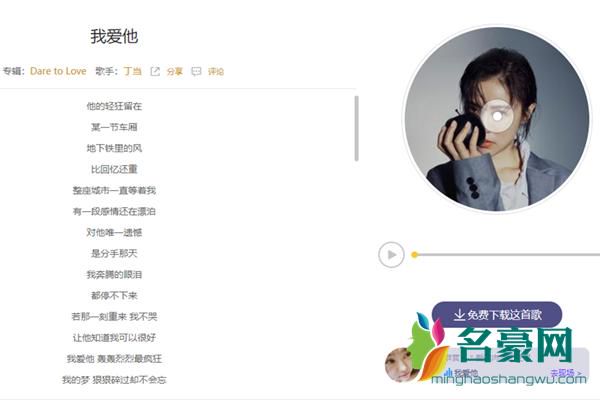Open the 评论 comments link

[x=216, y=71]
